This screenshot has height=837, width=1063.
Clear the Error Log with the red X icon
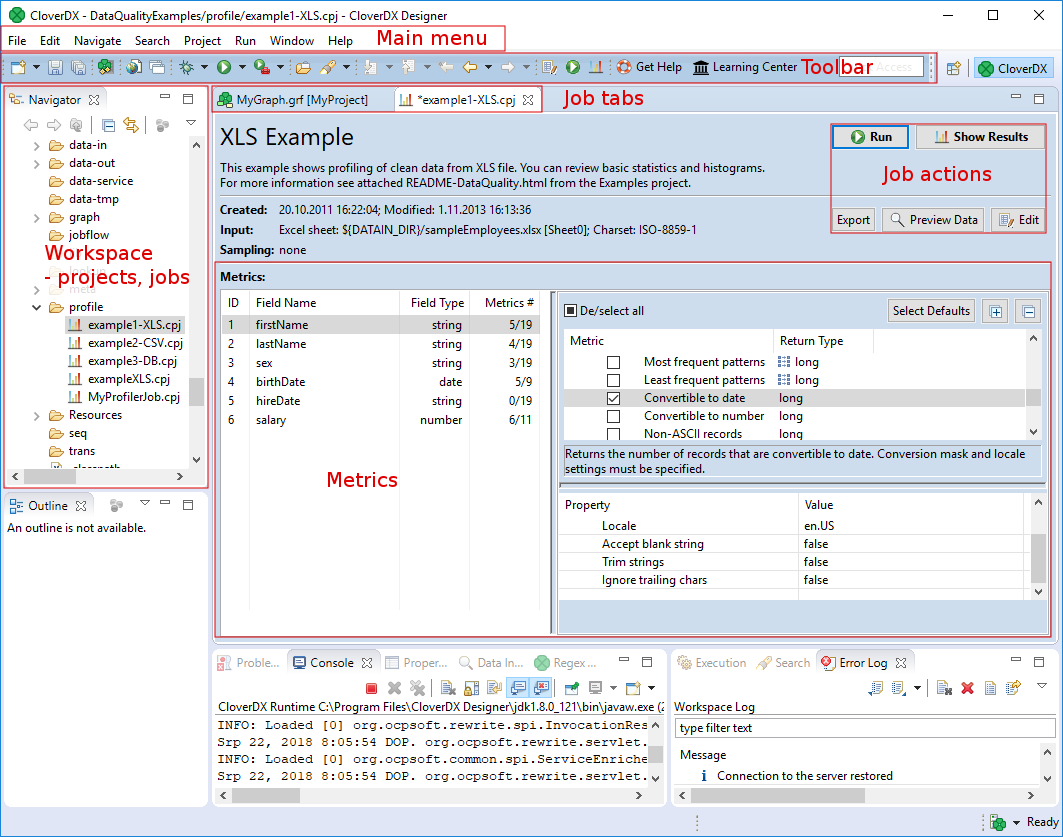point(967,687)
